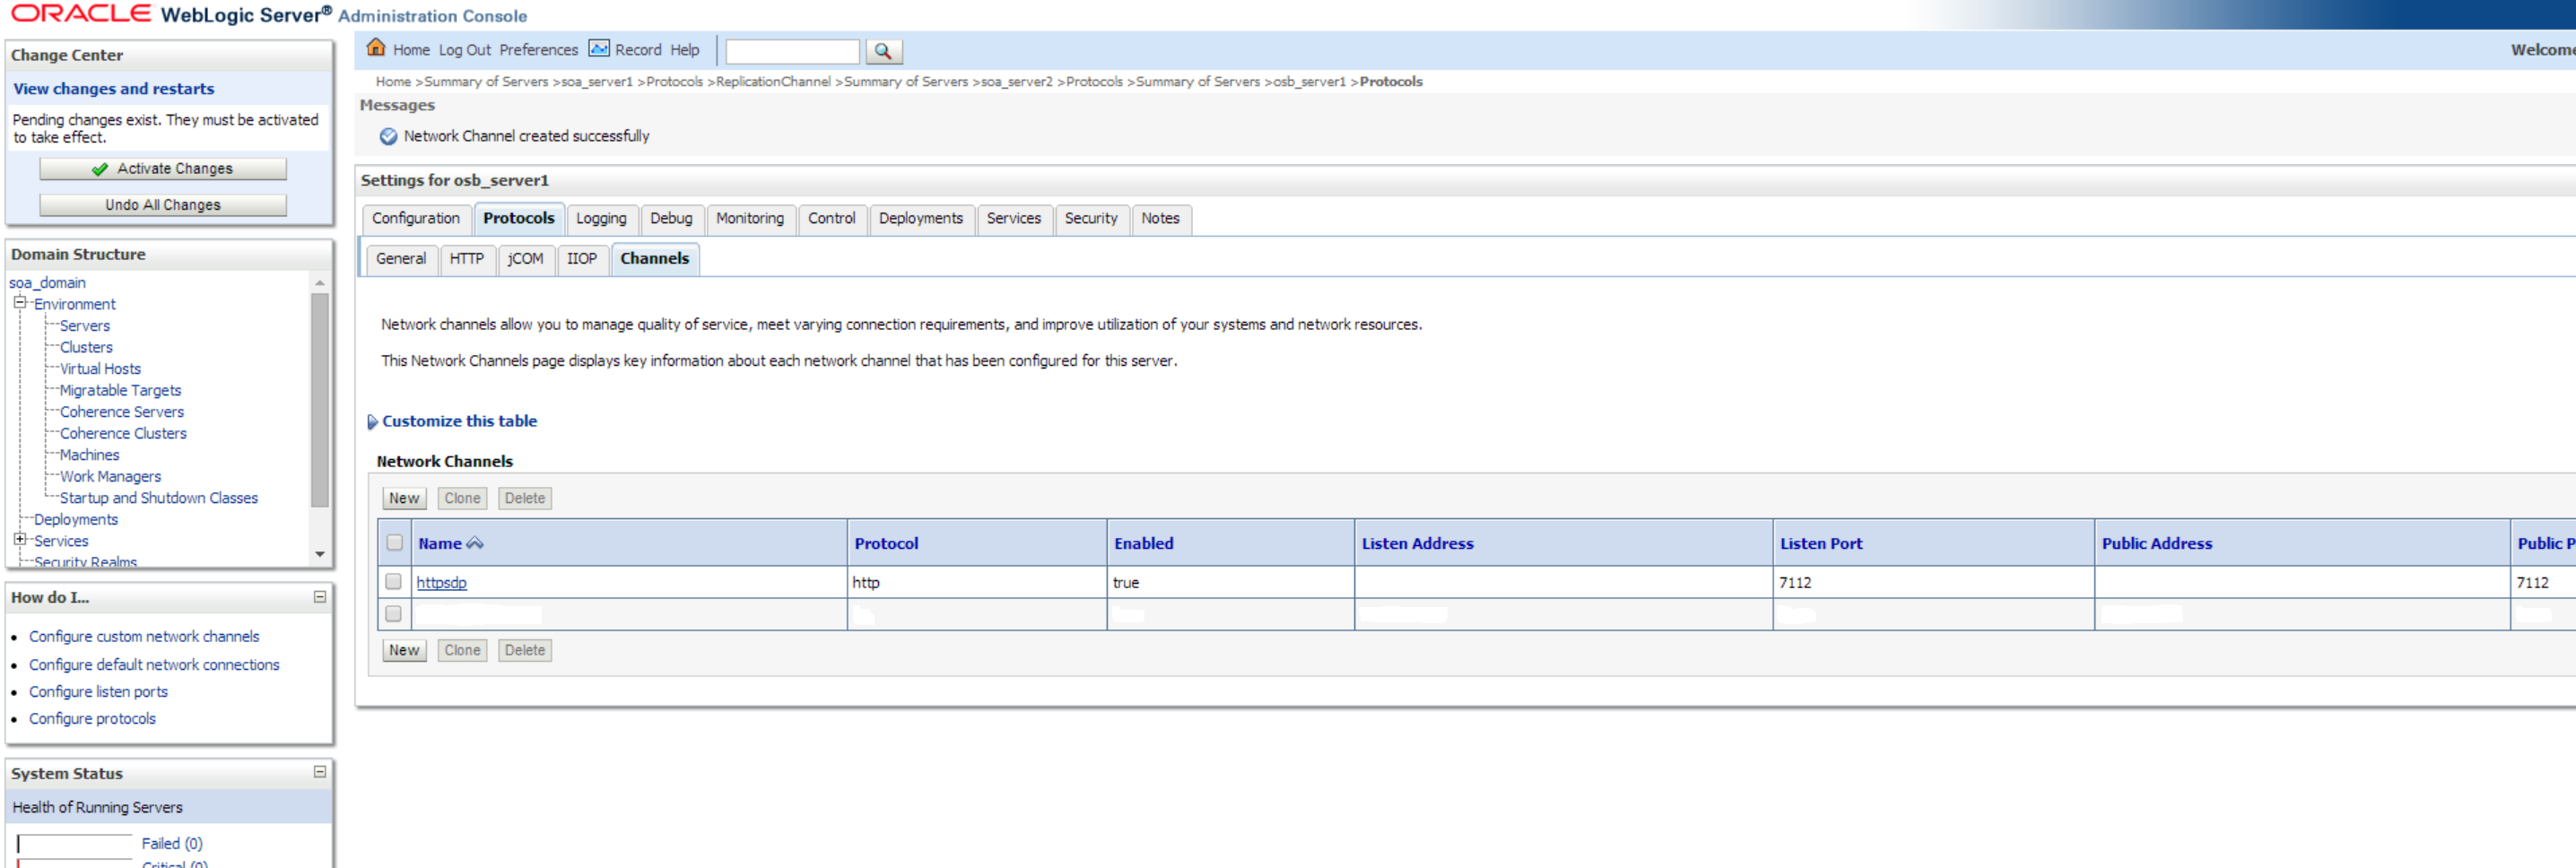This screenshot has width=2576, height=868.
Task: Open Virtual Hosts tree item
Action: tap(100, 369)
